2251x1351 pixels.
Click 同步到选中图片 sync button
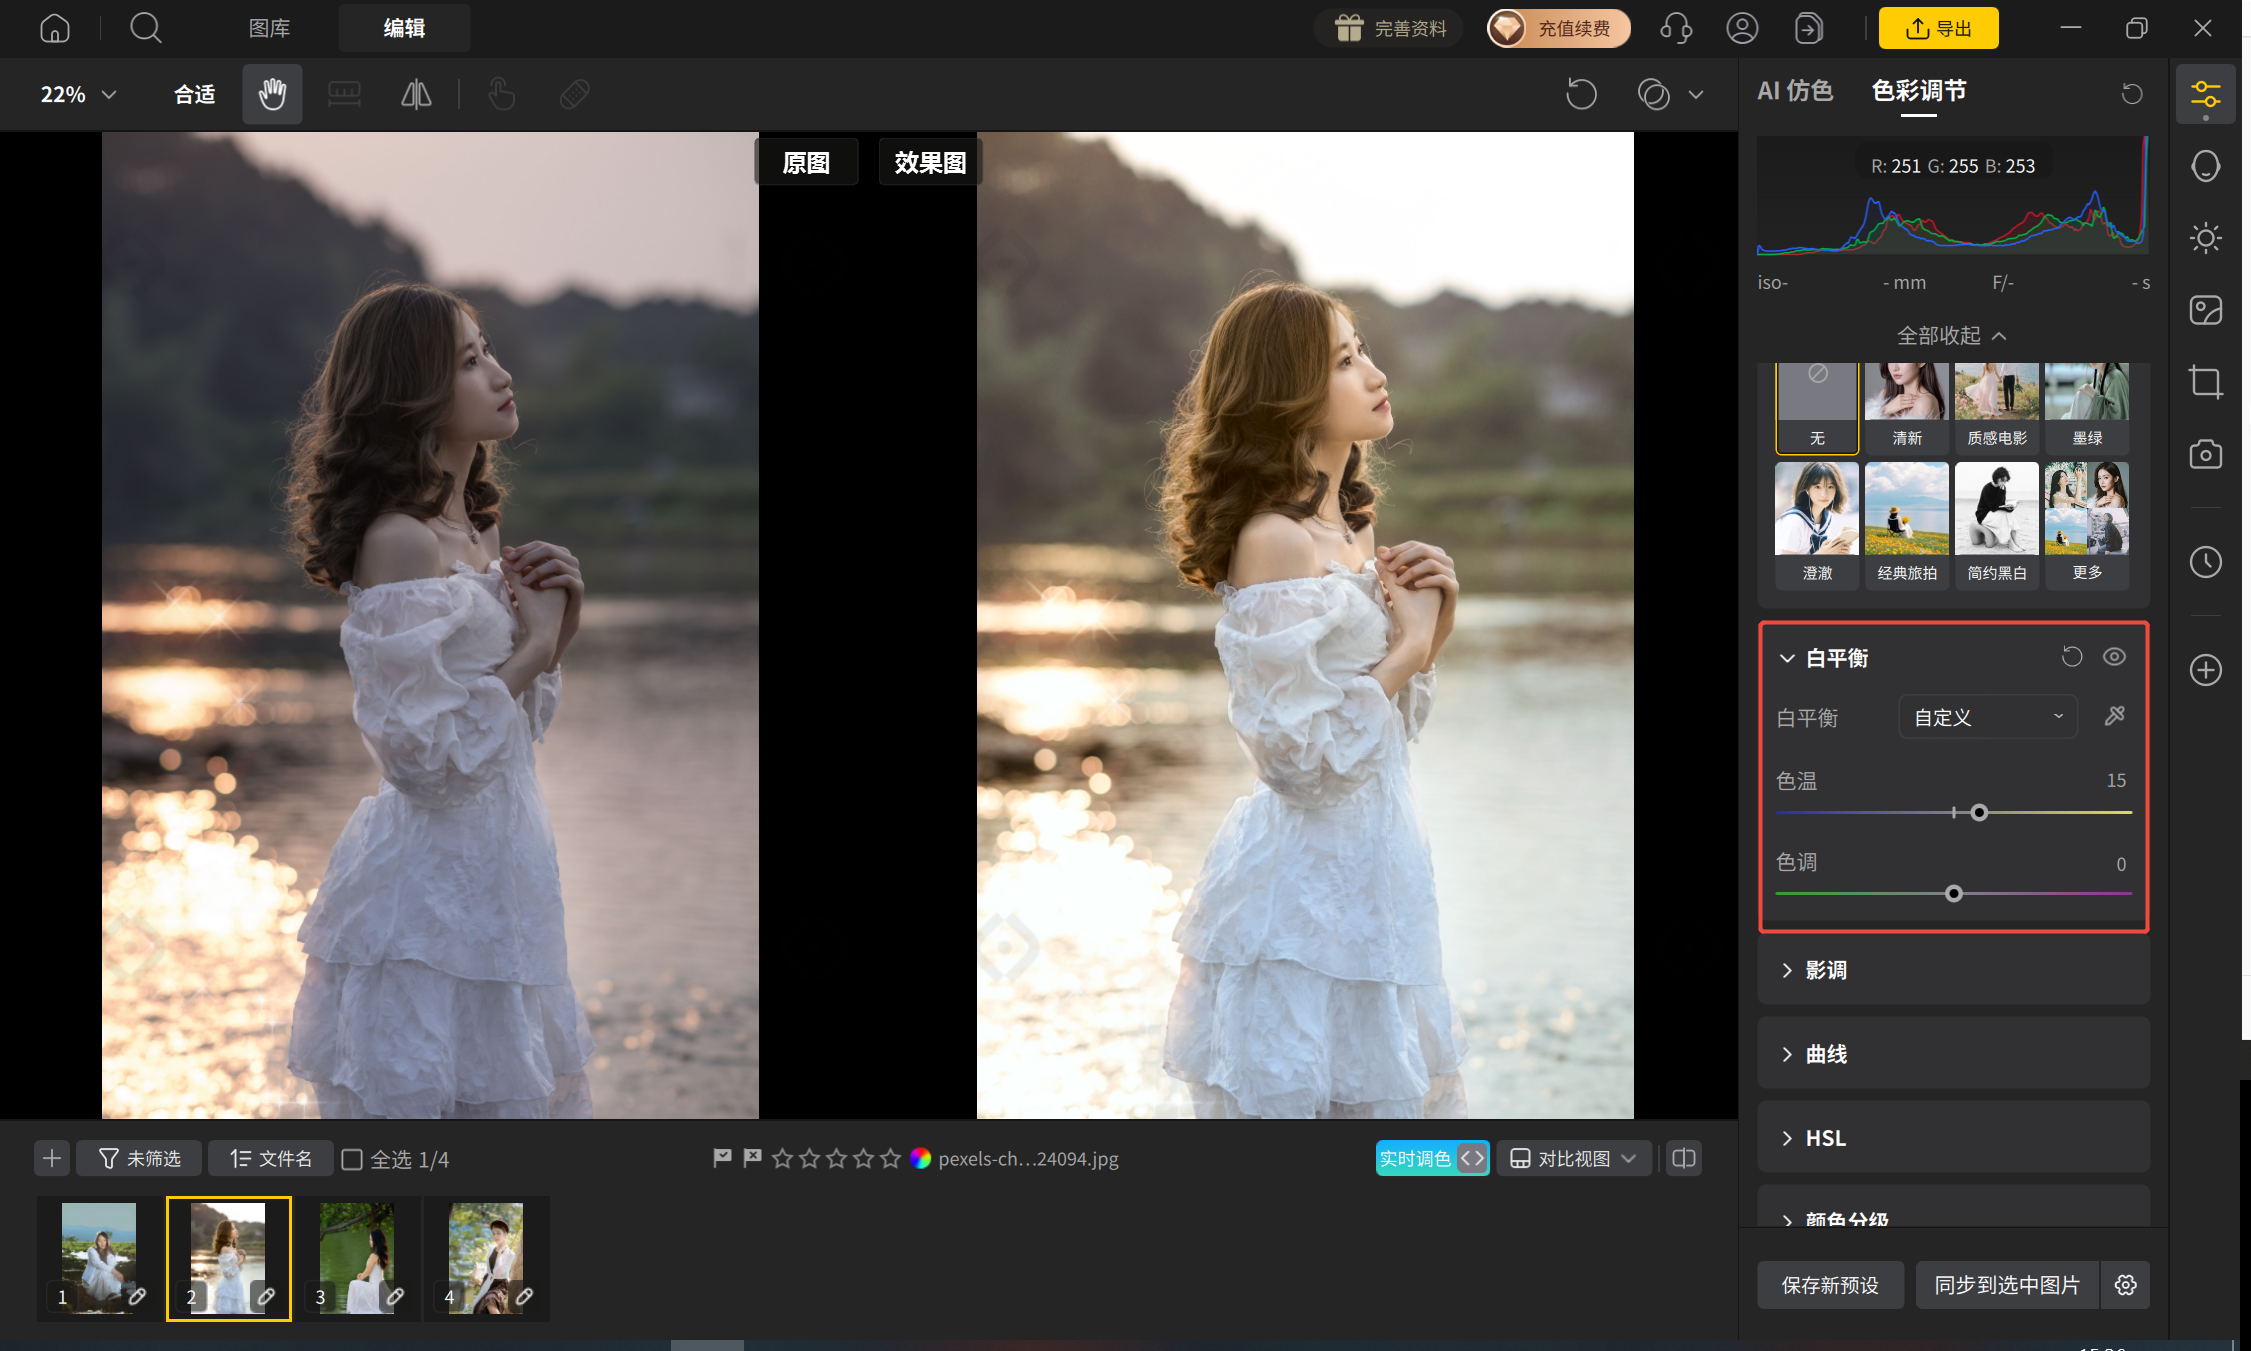[x=2007, y=1285]
